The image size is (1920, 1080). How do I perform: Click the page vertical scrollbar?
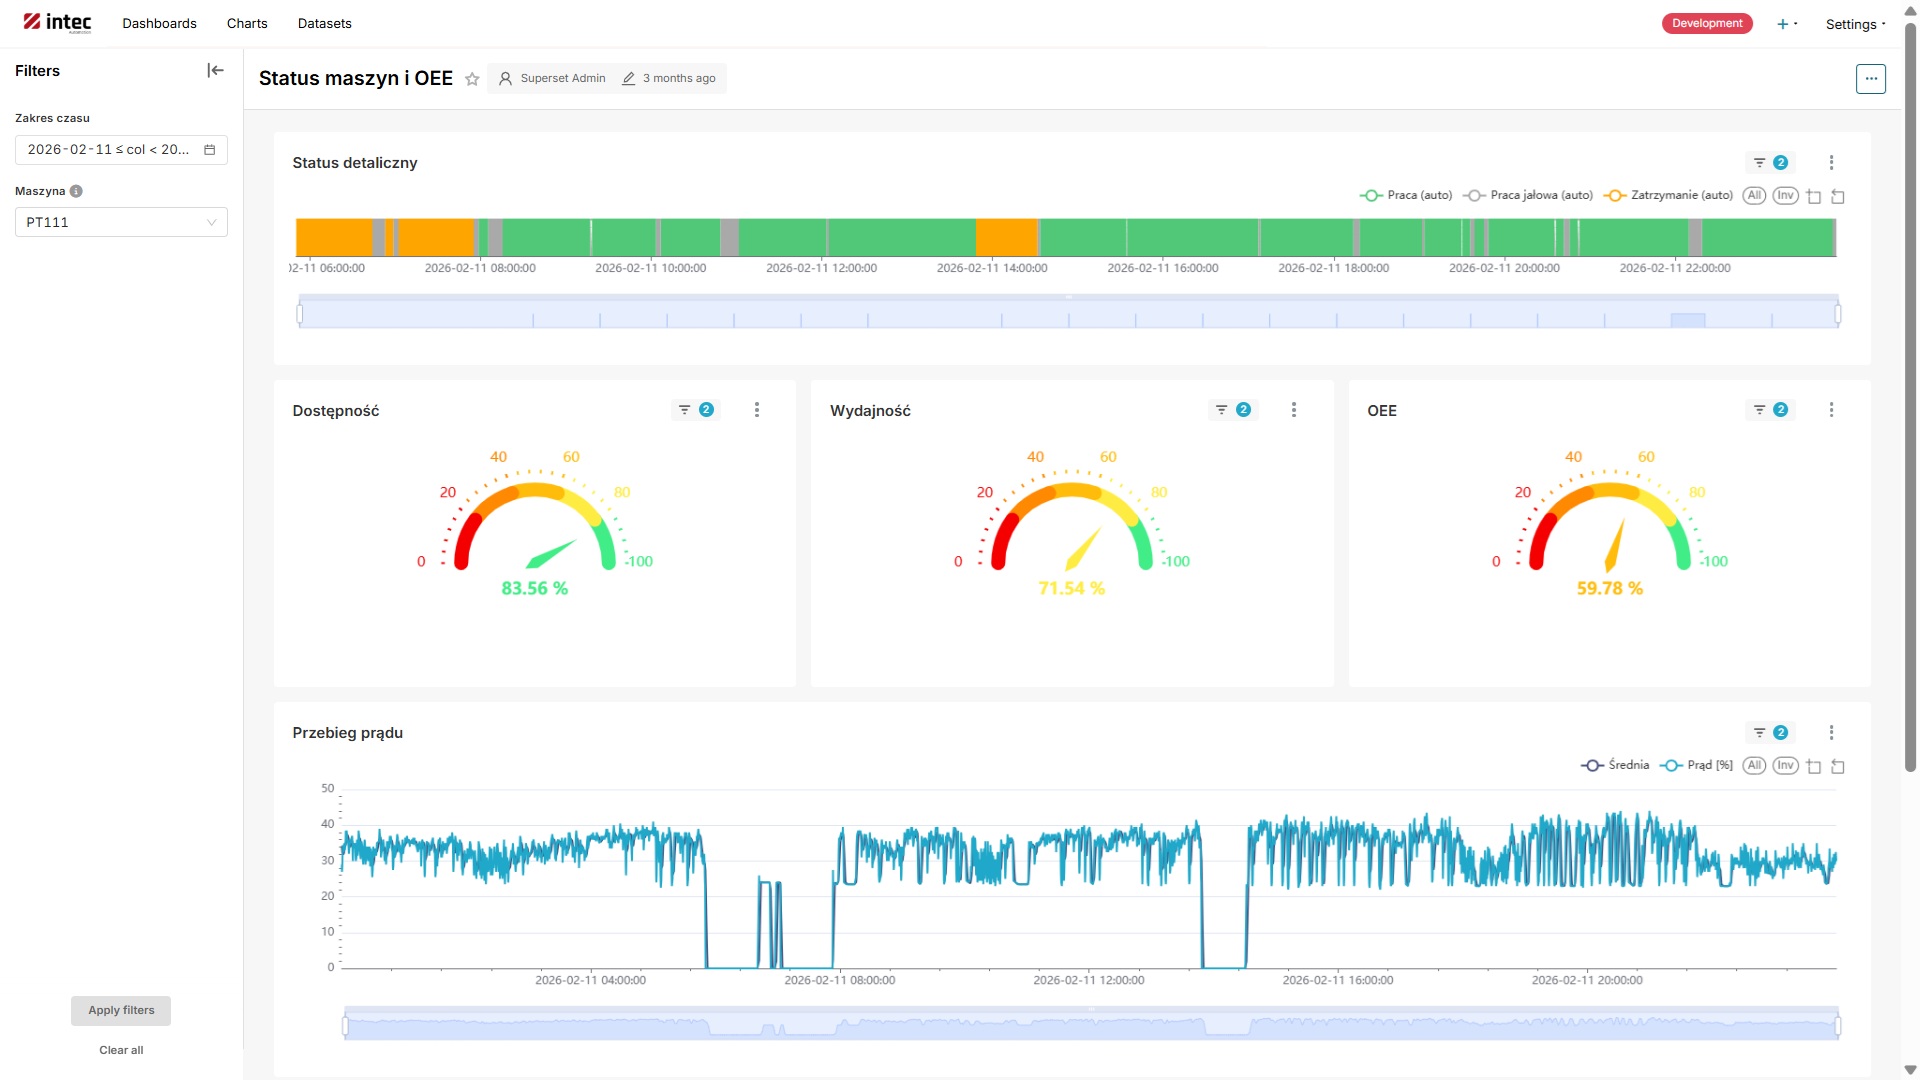1910,400
